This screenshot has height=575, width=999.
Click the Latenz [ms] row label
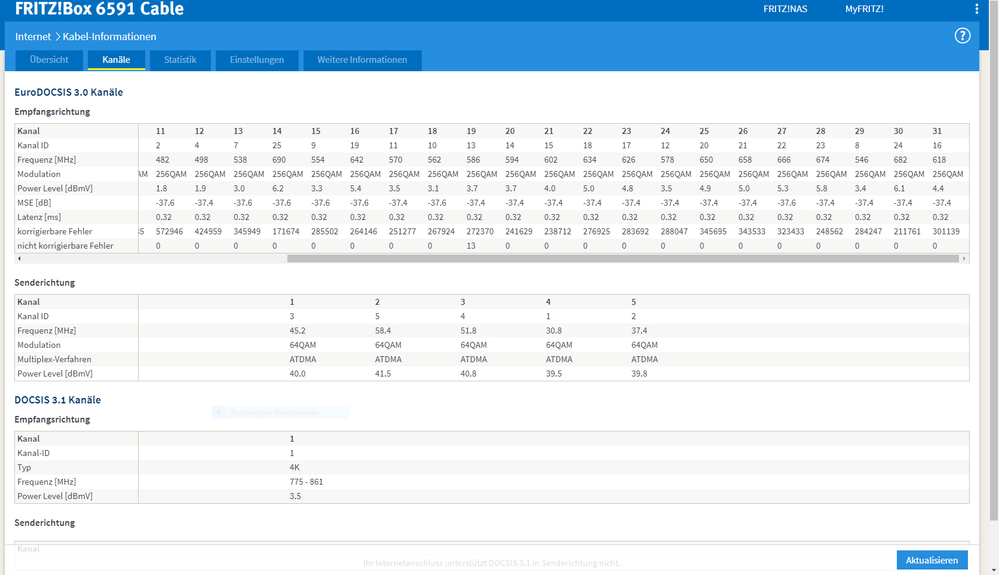point(39,217)
